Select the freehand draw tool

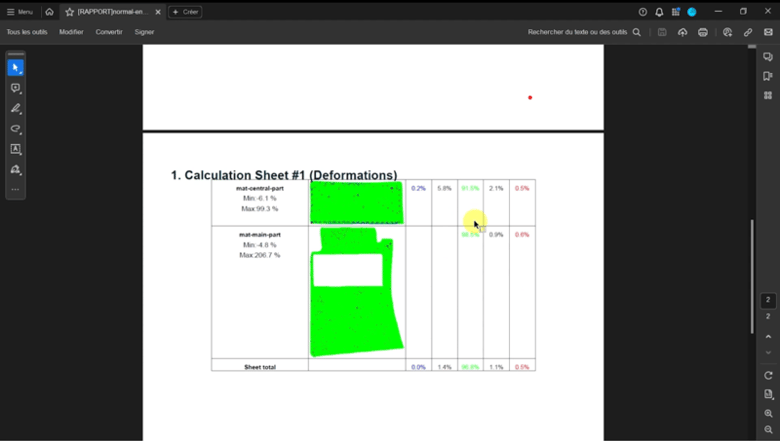point(15,129)
